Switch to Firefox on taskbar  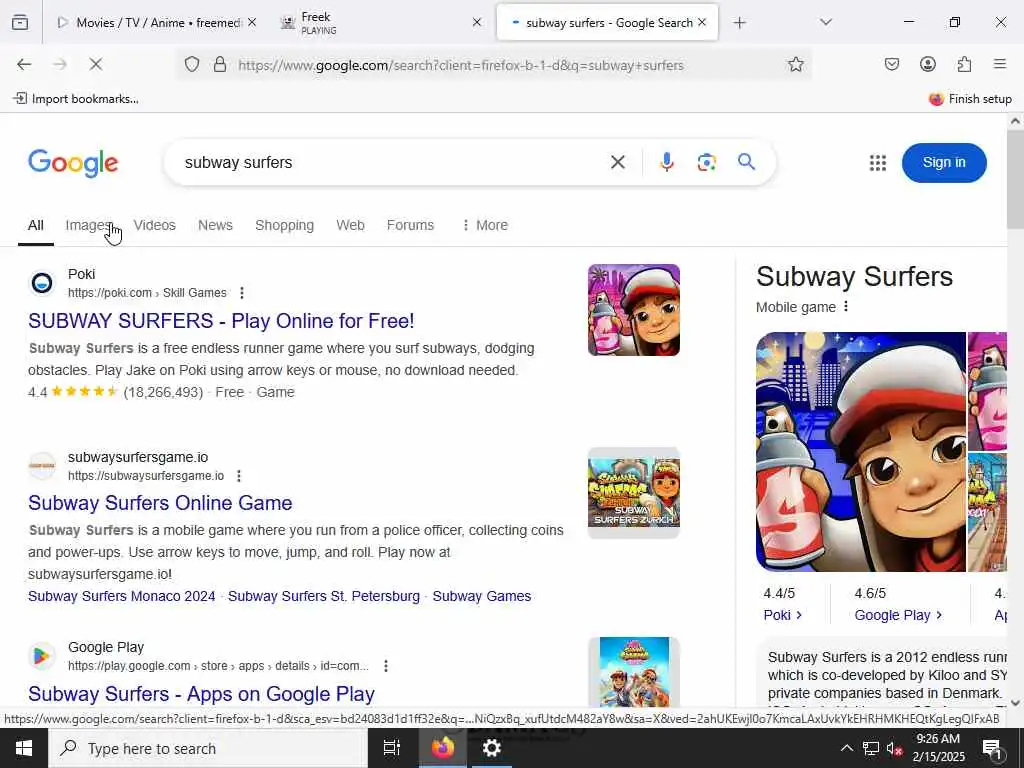442,748
